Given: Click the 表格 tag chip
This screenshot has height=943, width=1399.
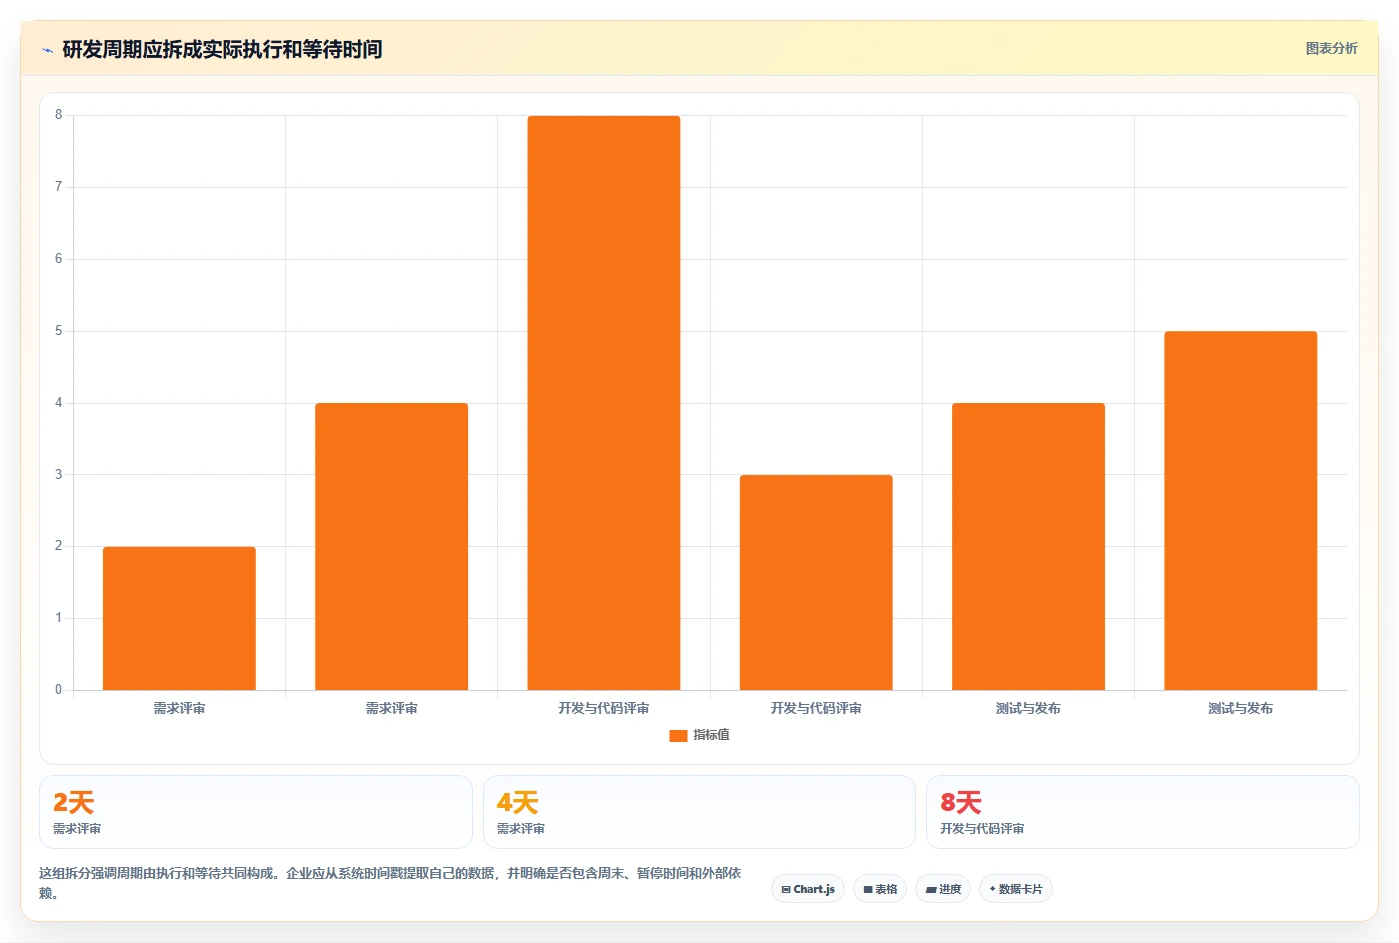Looking at the screenshot, I should pos(880,889).
